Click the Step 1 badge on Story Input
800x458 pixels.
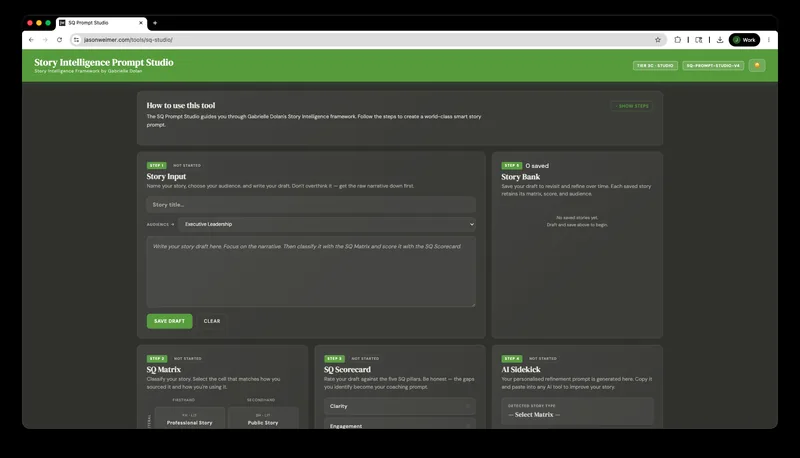pyautogui.click(x=156, y=165)
